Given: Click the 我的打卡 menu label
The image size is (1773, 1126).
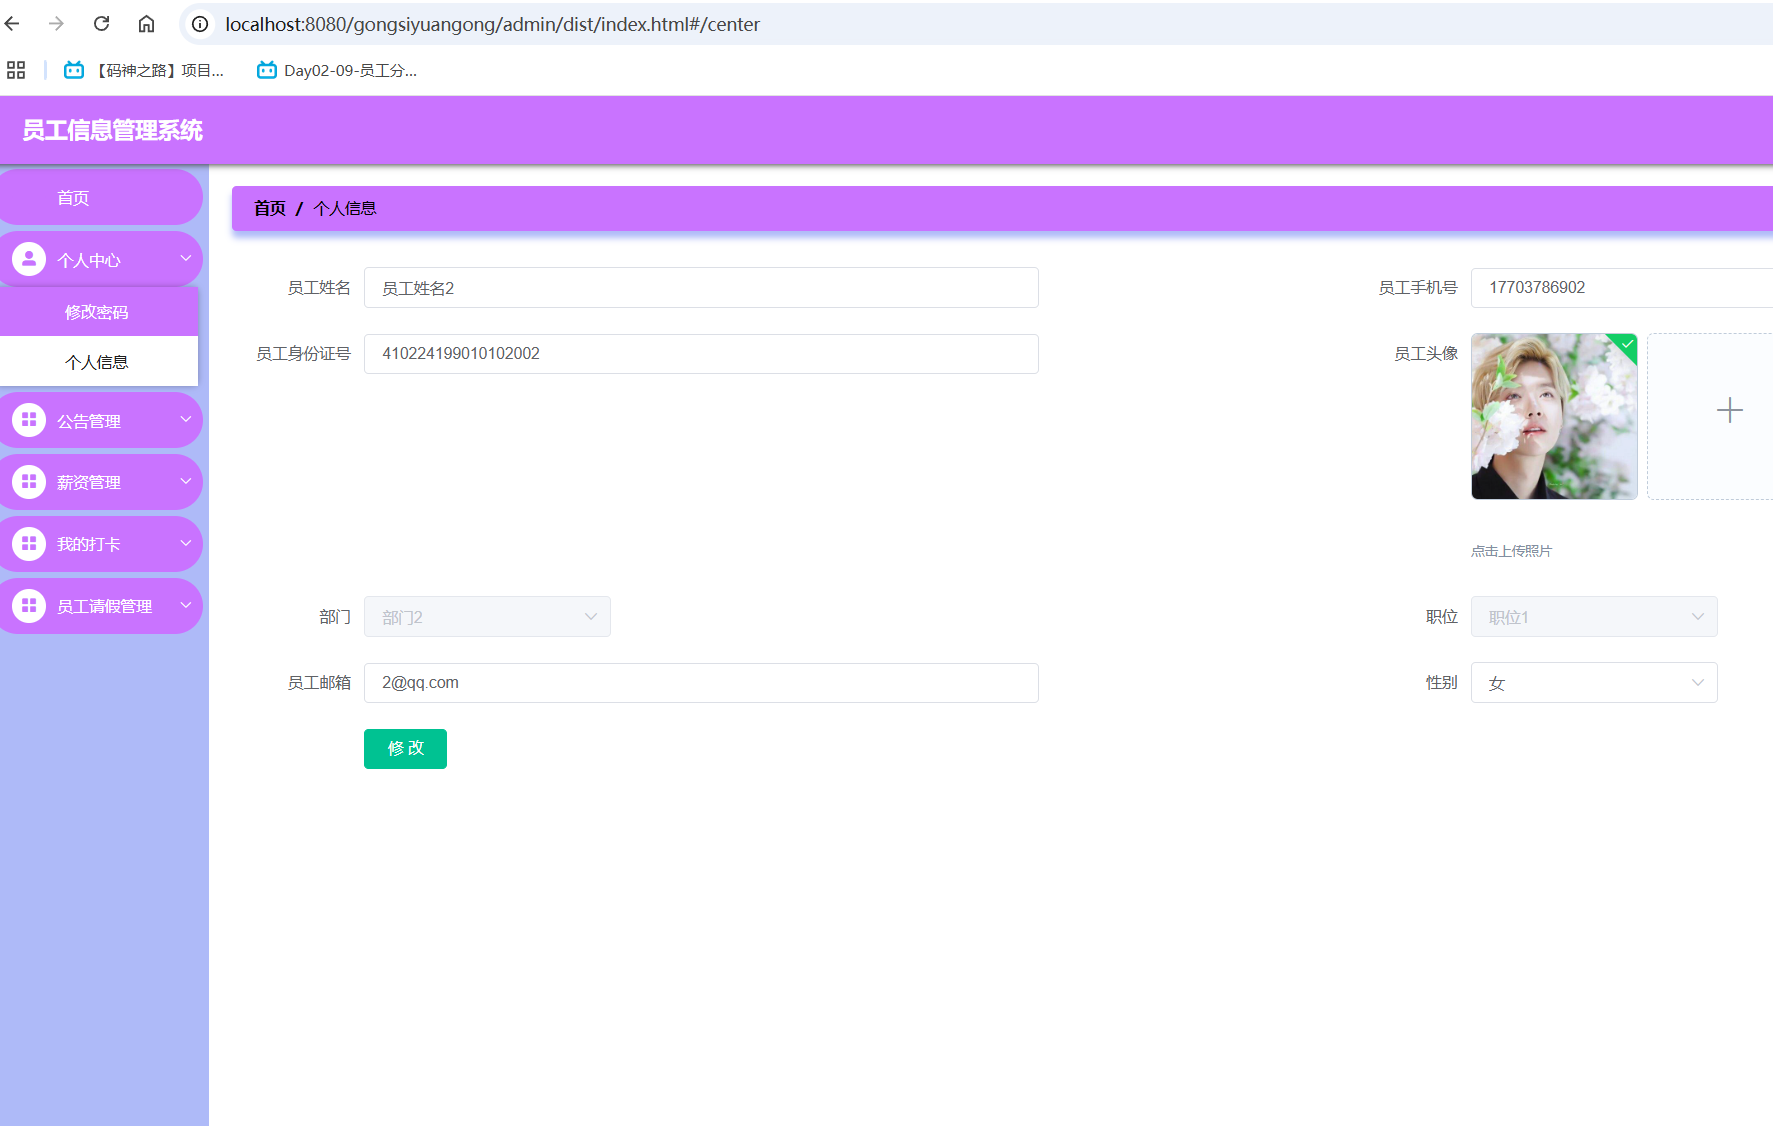Looking at the screenshot, I should point(89,545).
